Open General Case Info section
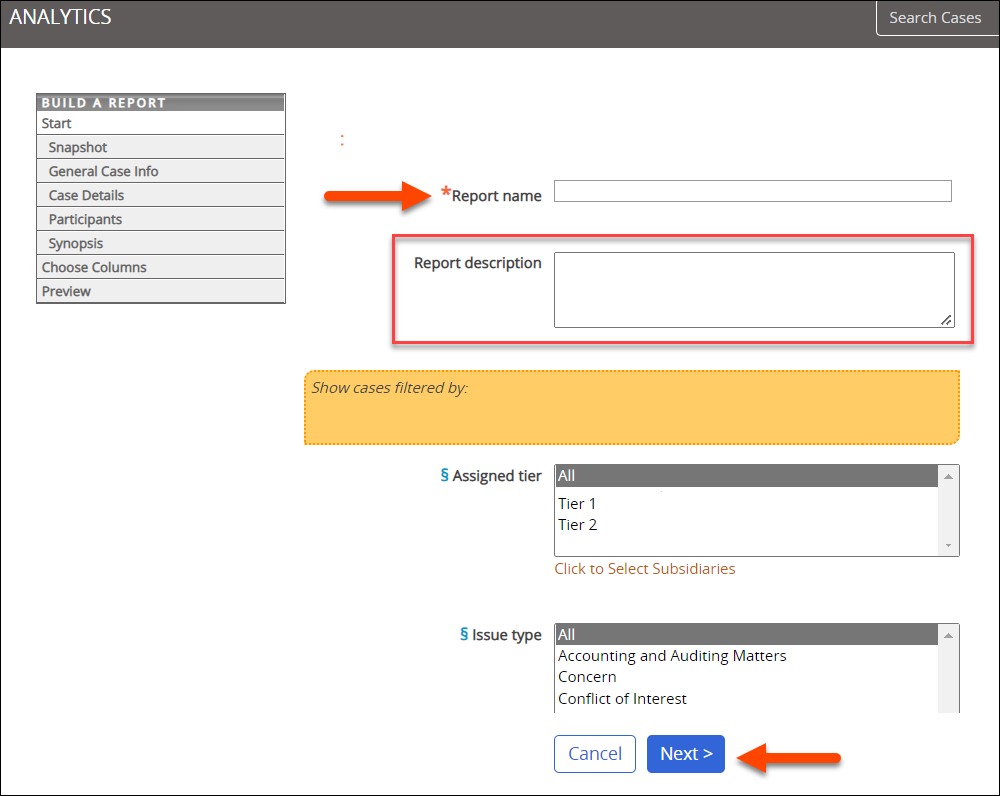This screenshot has height=796, width=1000. (x=103, y=171)
